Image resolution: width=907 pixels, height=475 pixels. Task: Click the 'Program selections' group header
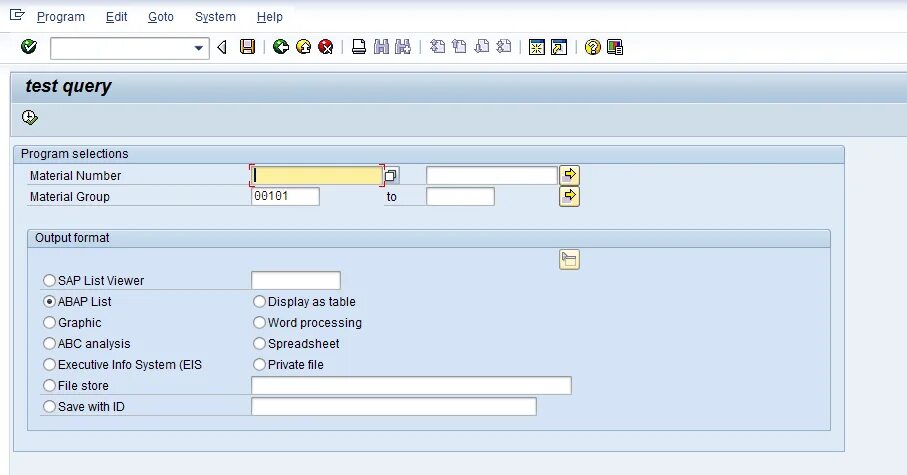pos(75,154)
